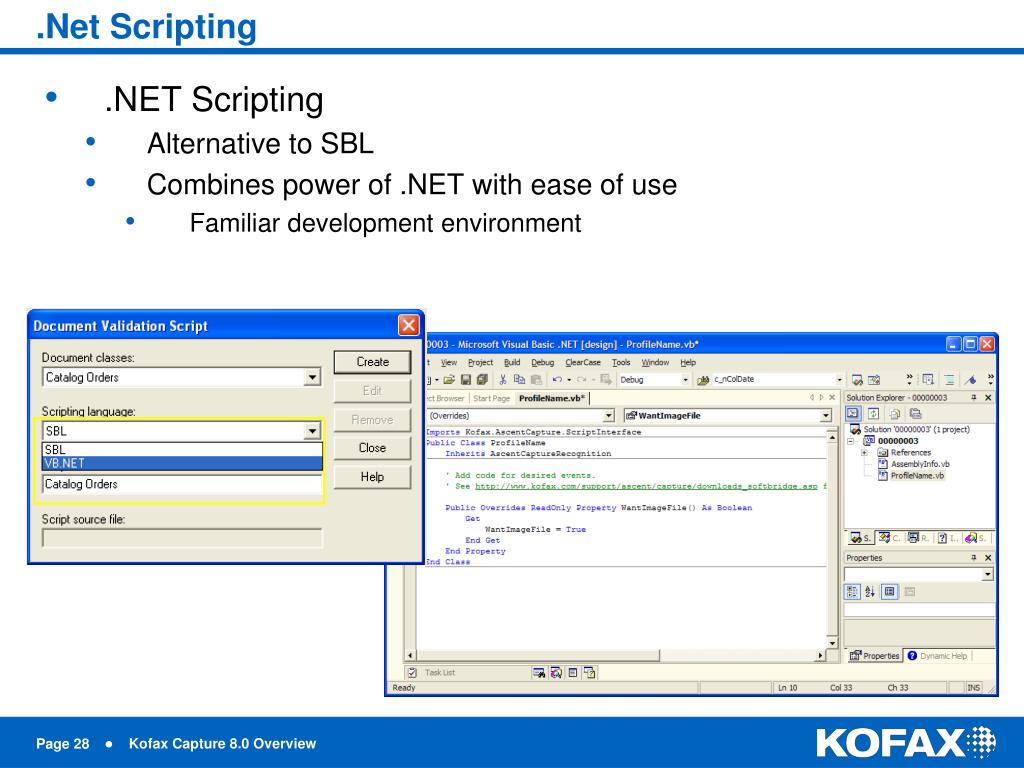This screenshot has height=768, width=1024.
Task: Click Refresh icon in Solution Explorer toolbar
Action: click(x=874, y=413)
